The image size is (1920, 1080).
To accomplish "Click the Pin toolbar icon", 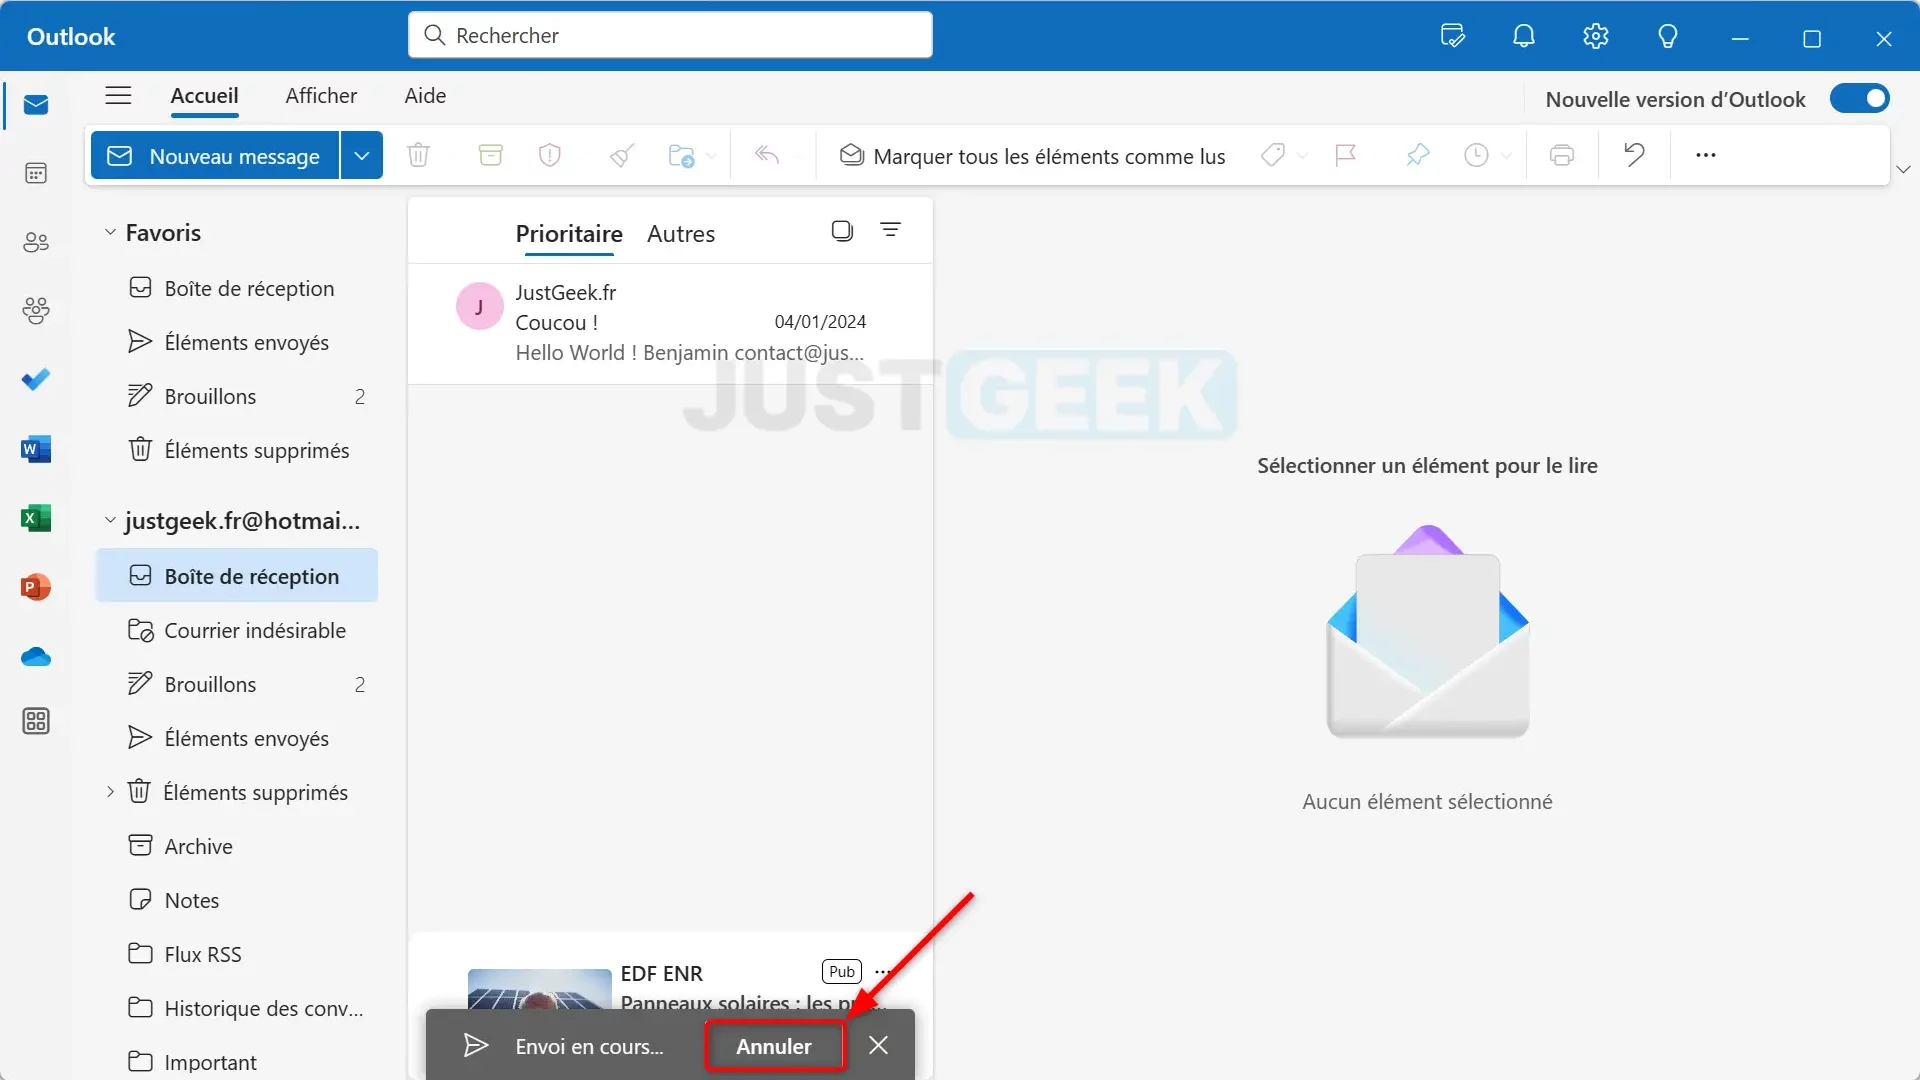I will pos(1417,155).
